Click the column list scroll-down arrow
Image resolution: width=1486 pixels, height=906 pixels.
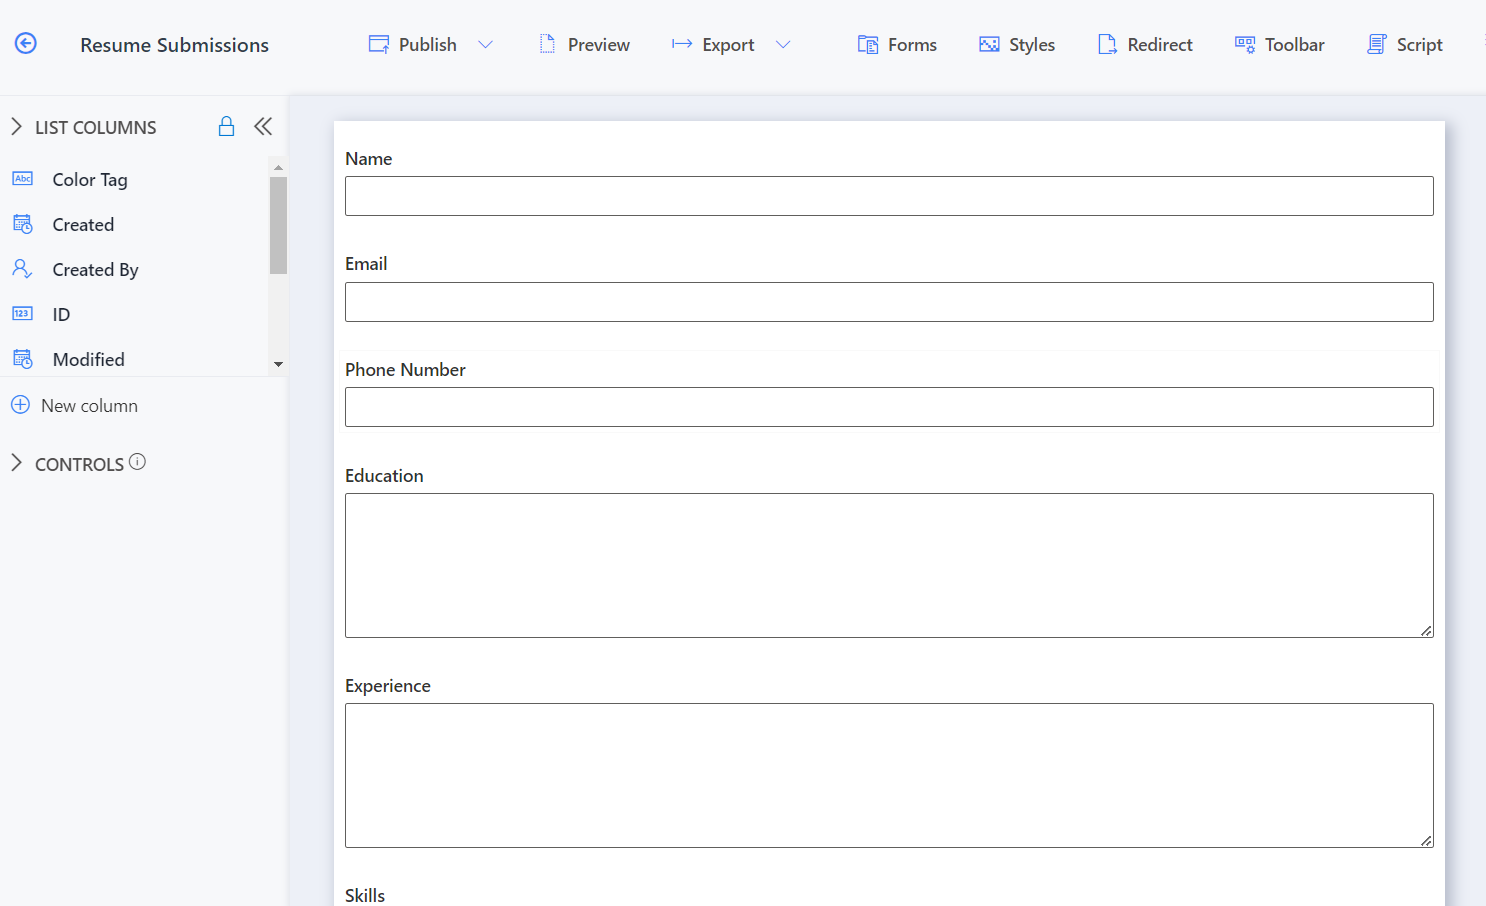[278, 364]
